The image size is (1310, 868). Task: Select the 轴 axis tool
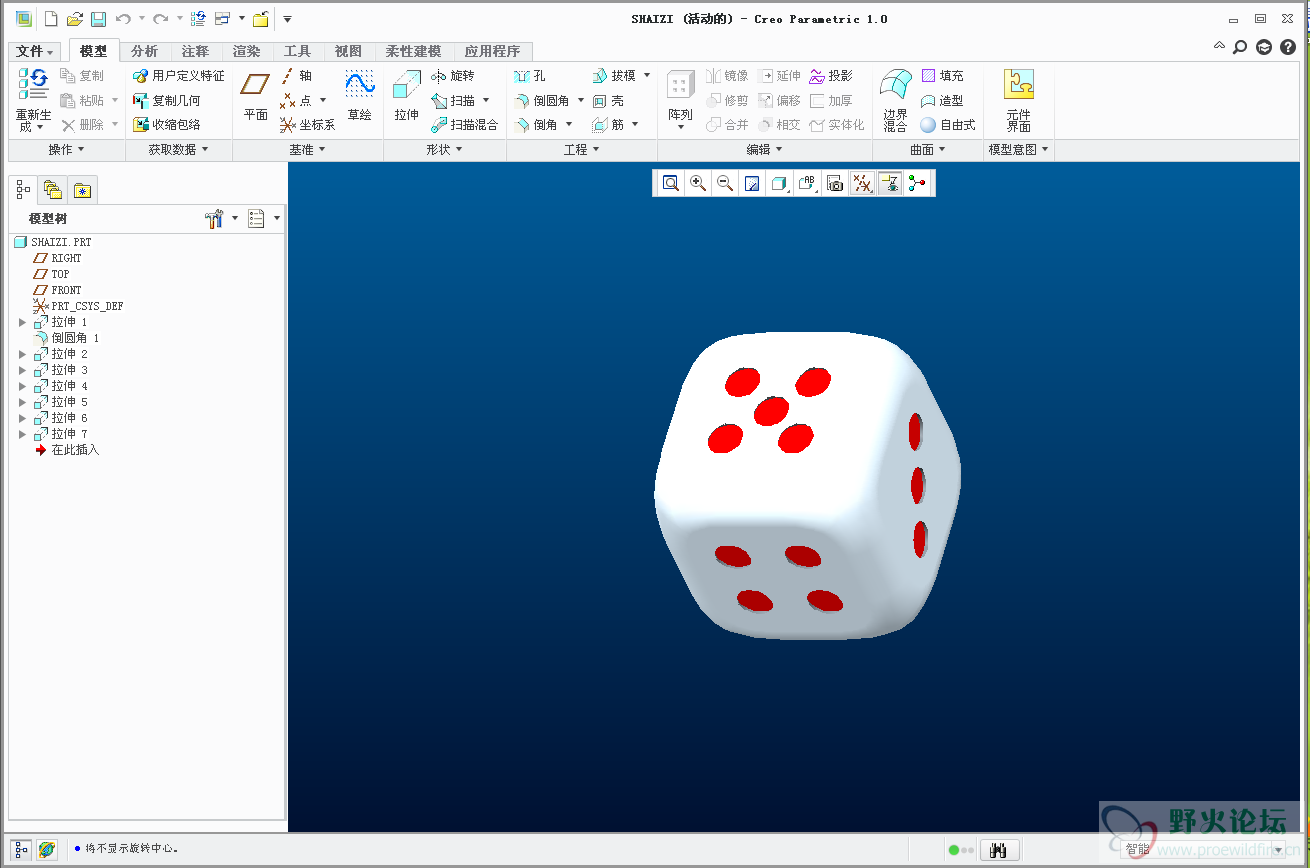(296, 76)
